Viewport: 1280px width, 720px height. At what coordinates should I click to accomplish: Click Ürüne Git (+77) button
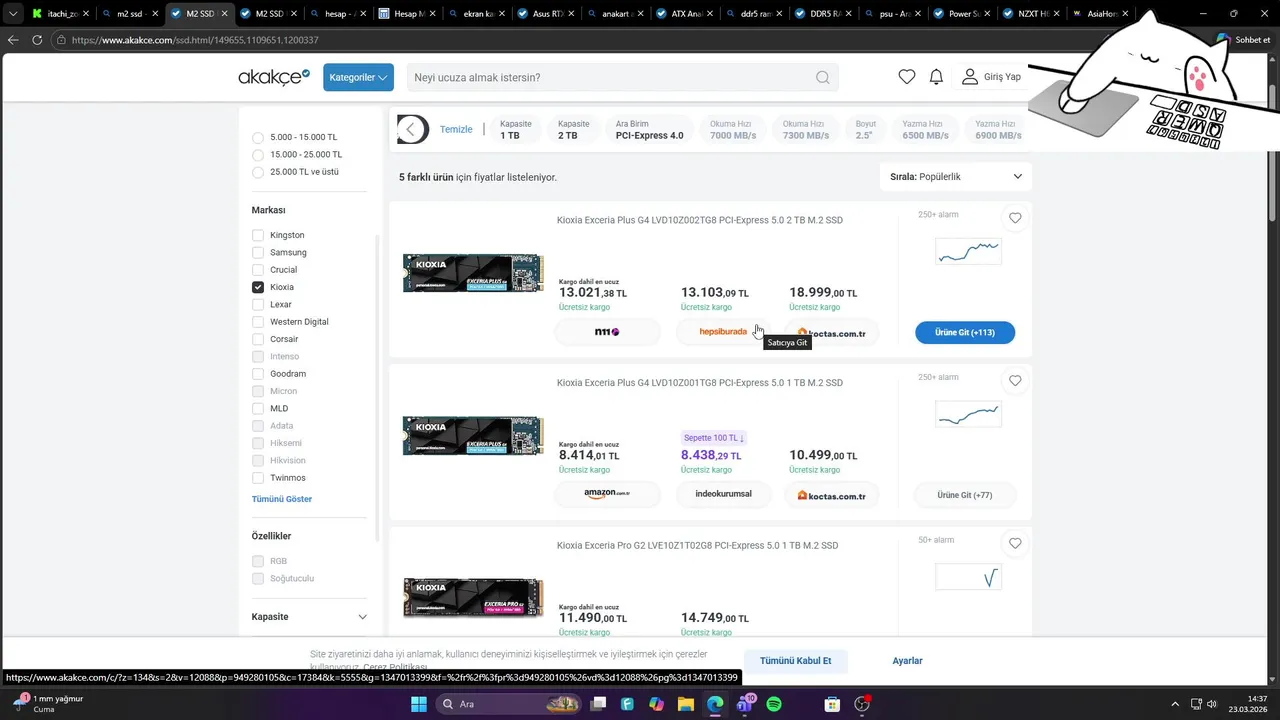coord(965,495)
